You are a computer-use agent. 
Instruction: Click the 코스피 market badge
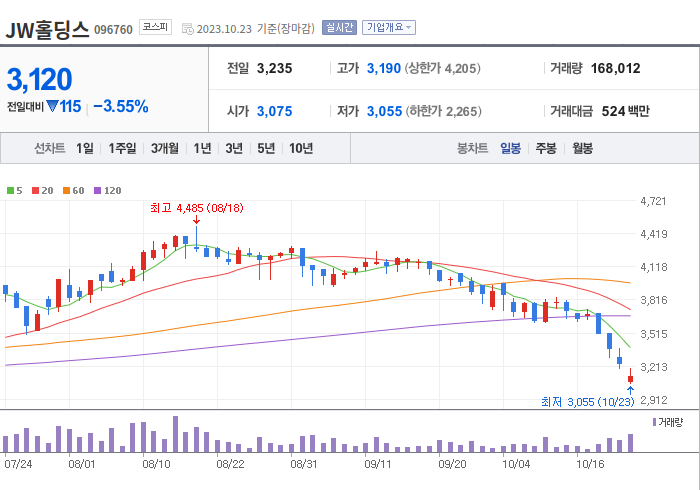(x=155, y=27)
